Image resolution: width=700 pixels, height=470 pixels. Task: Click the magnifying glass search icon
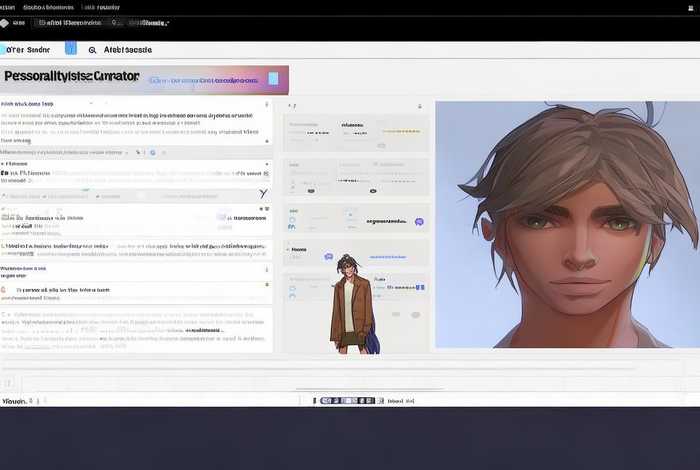(93, 49)
